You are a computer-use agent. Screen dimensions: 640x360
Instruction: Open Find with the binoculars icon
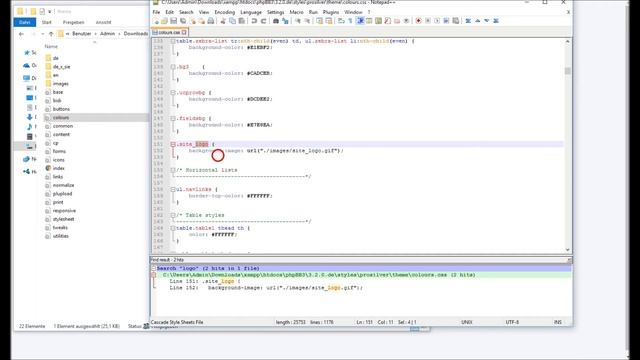(276, 21)
